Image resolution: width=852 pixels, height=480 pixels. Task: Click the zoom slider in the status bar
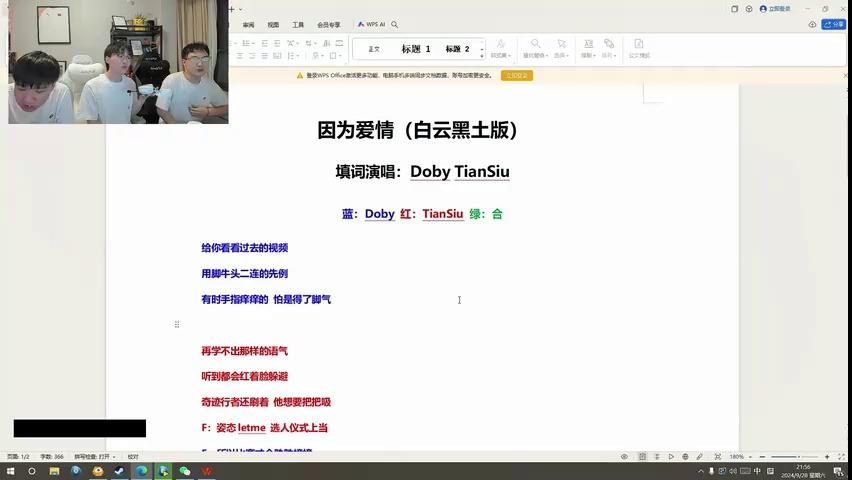pyautogui.click(x=794, y=457)
